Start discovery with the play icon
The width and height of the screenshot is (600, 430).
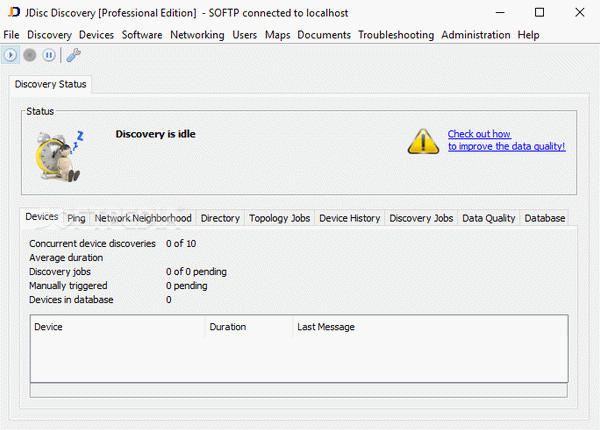tap(10, 55)
